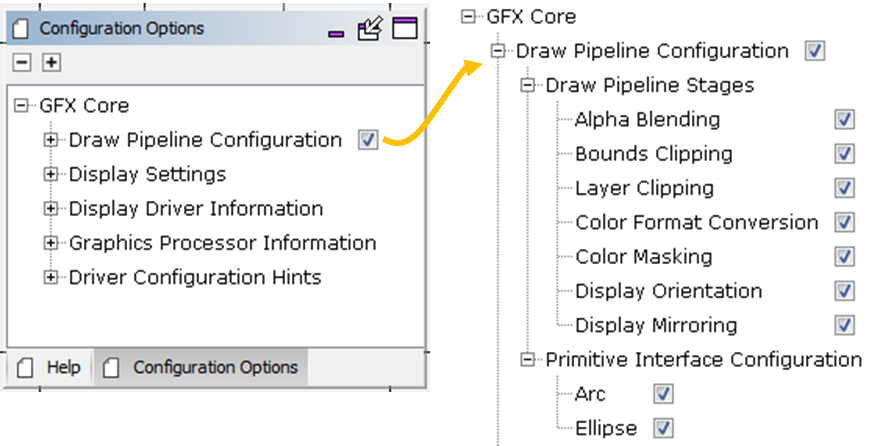Toggle the Color Masking checkbox
Viewport: 883px width, 446px height.
(x=844, y=257)
